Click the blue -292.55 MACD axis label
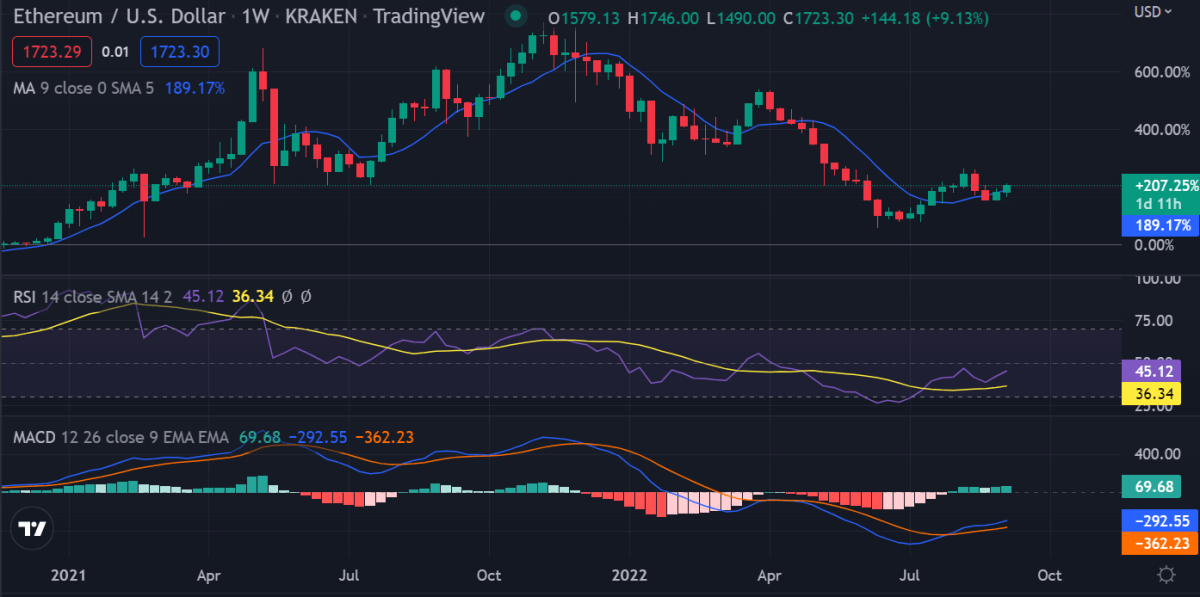Image resolution: width=1200 pixels, height=597 pixels. pyautogui.click(x=1161, y=520)
